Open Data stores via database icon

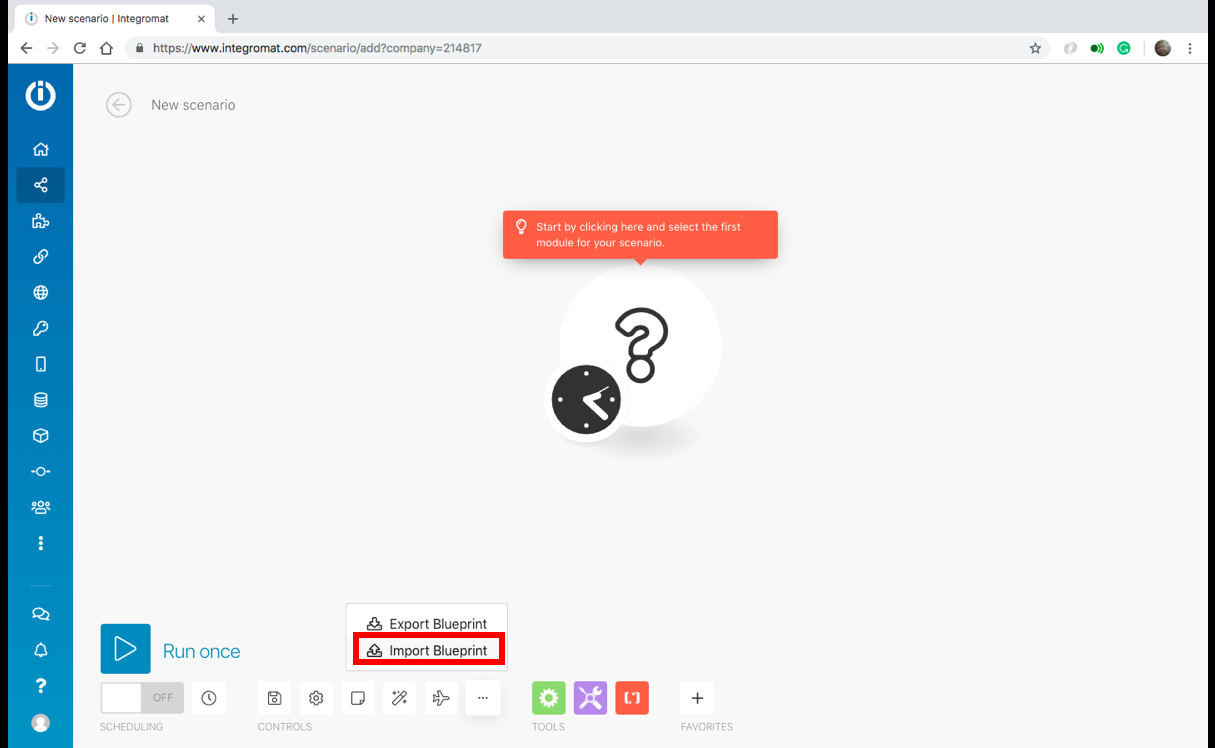[x=40, y=399]
